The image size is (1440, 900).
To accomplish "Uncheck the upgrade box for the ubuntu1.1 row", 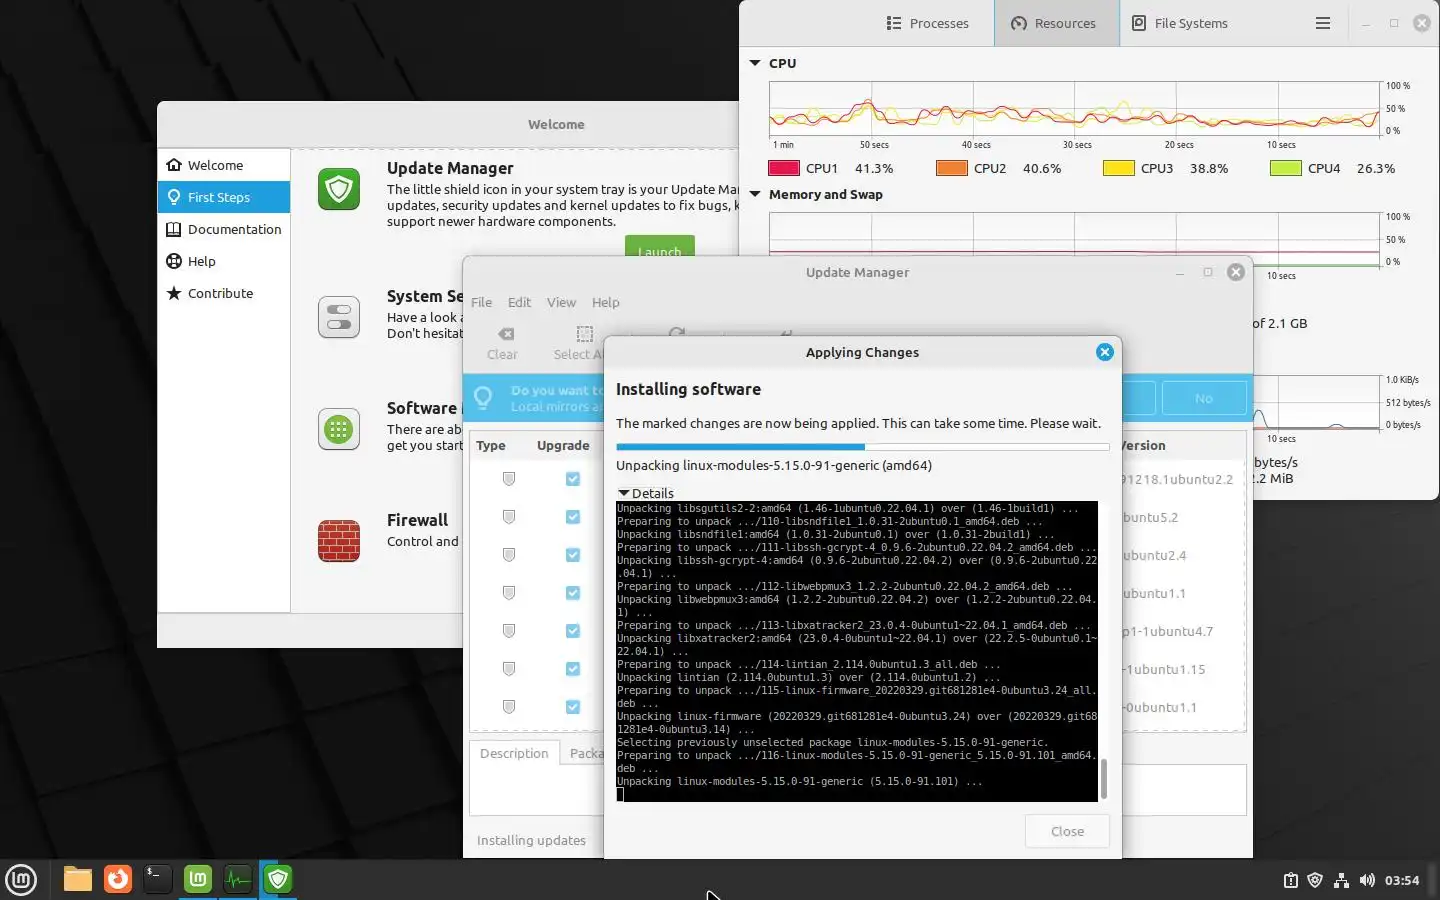I will coord(573,593).
